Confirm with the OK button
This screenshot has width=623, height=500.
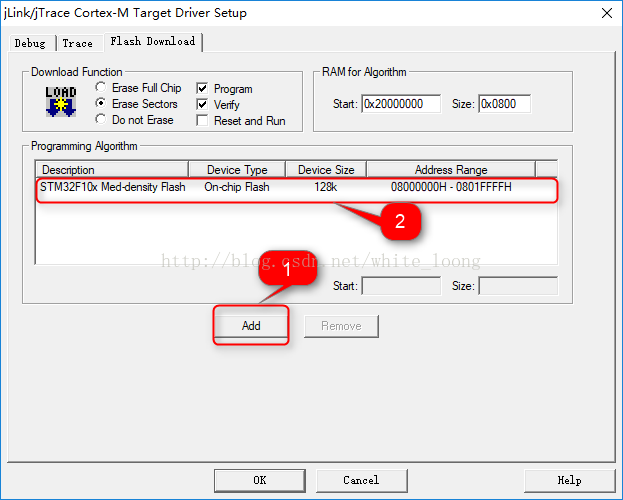[x=260, y=480]
